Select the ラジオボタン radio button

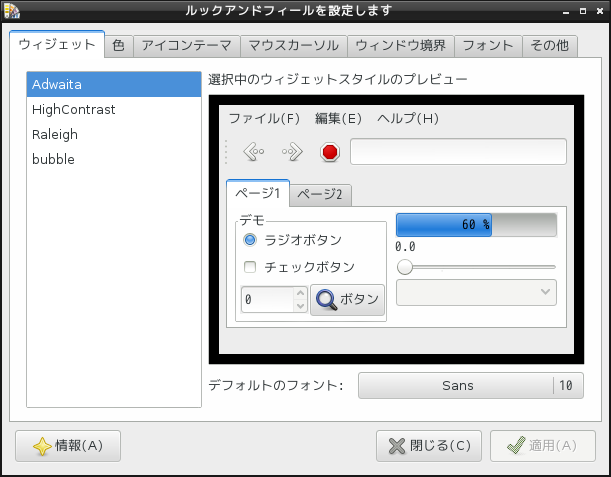(250, 240)
